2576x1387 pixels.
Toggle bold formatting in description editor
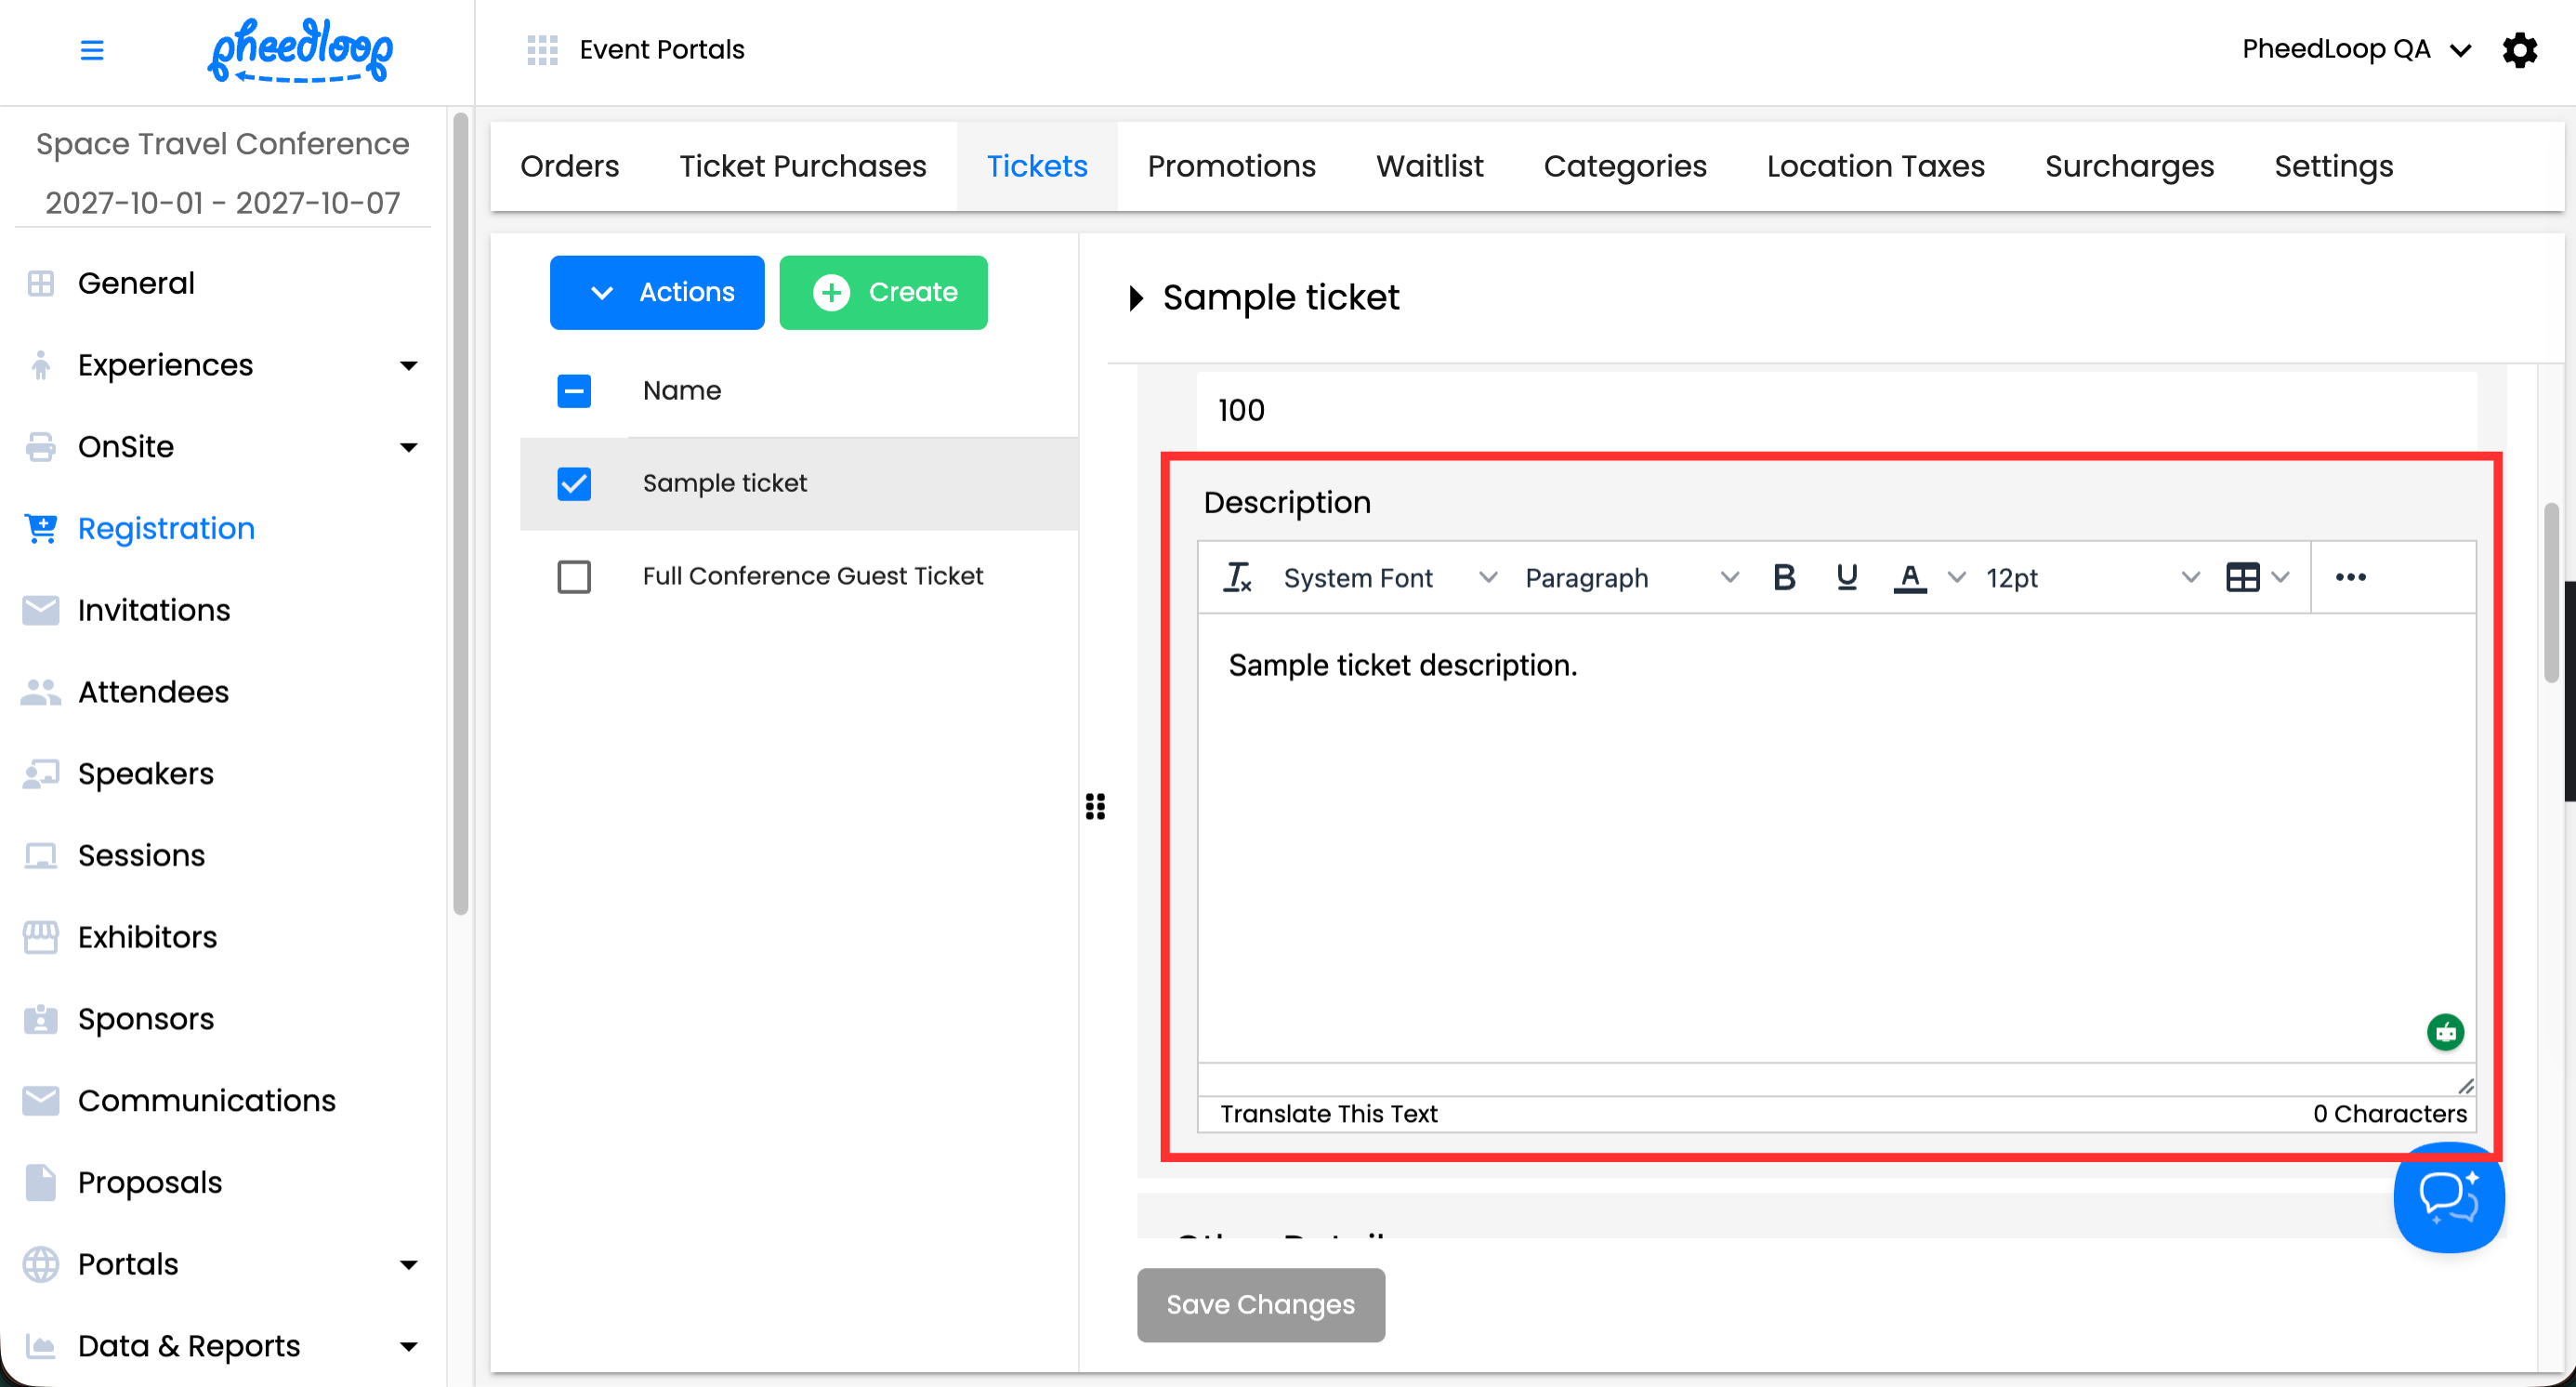pos(1784,577)
